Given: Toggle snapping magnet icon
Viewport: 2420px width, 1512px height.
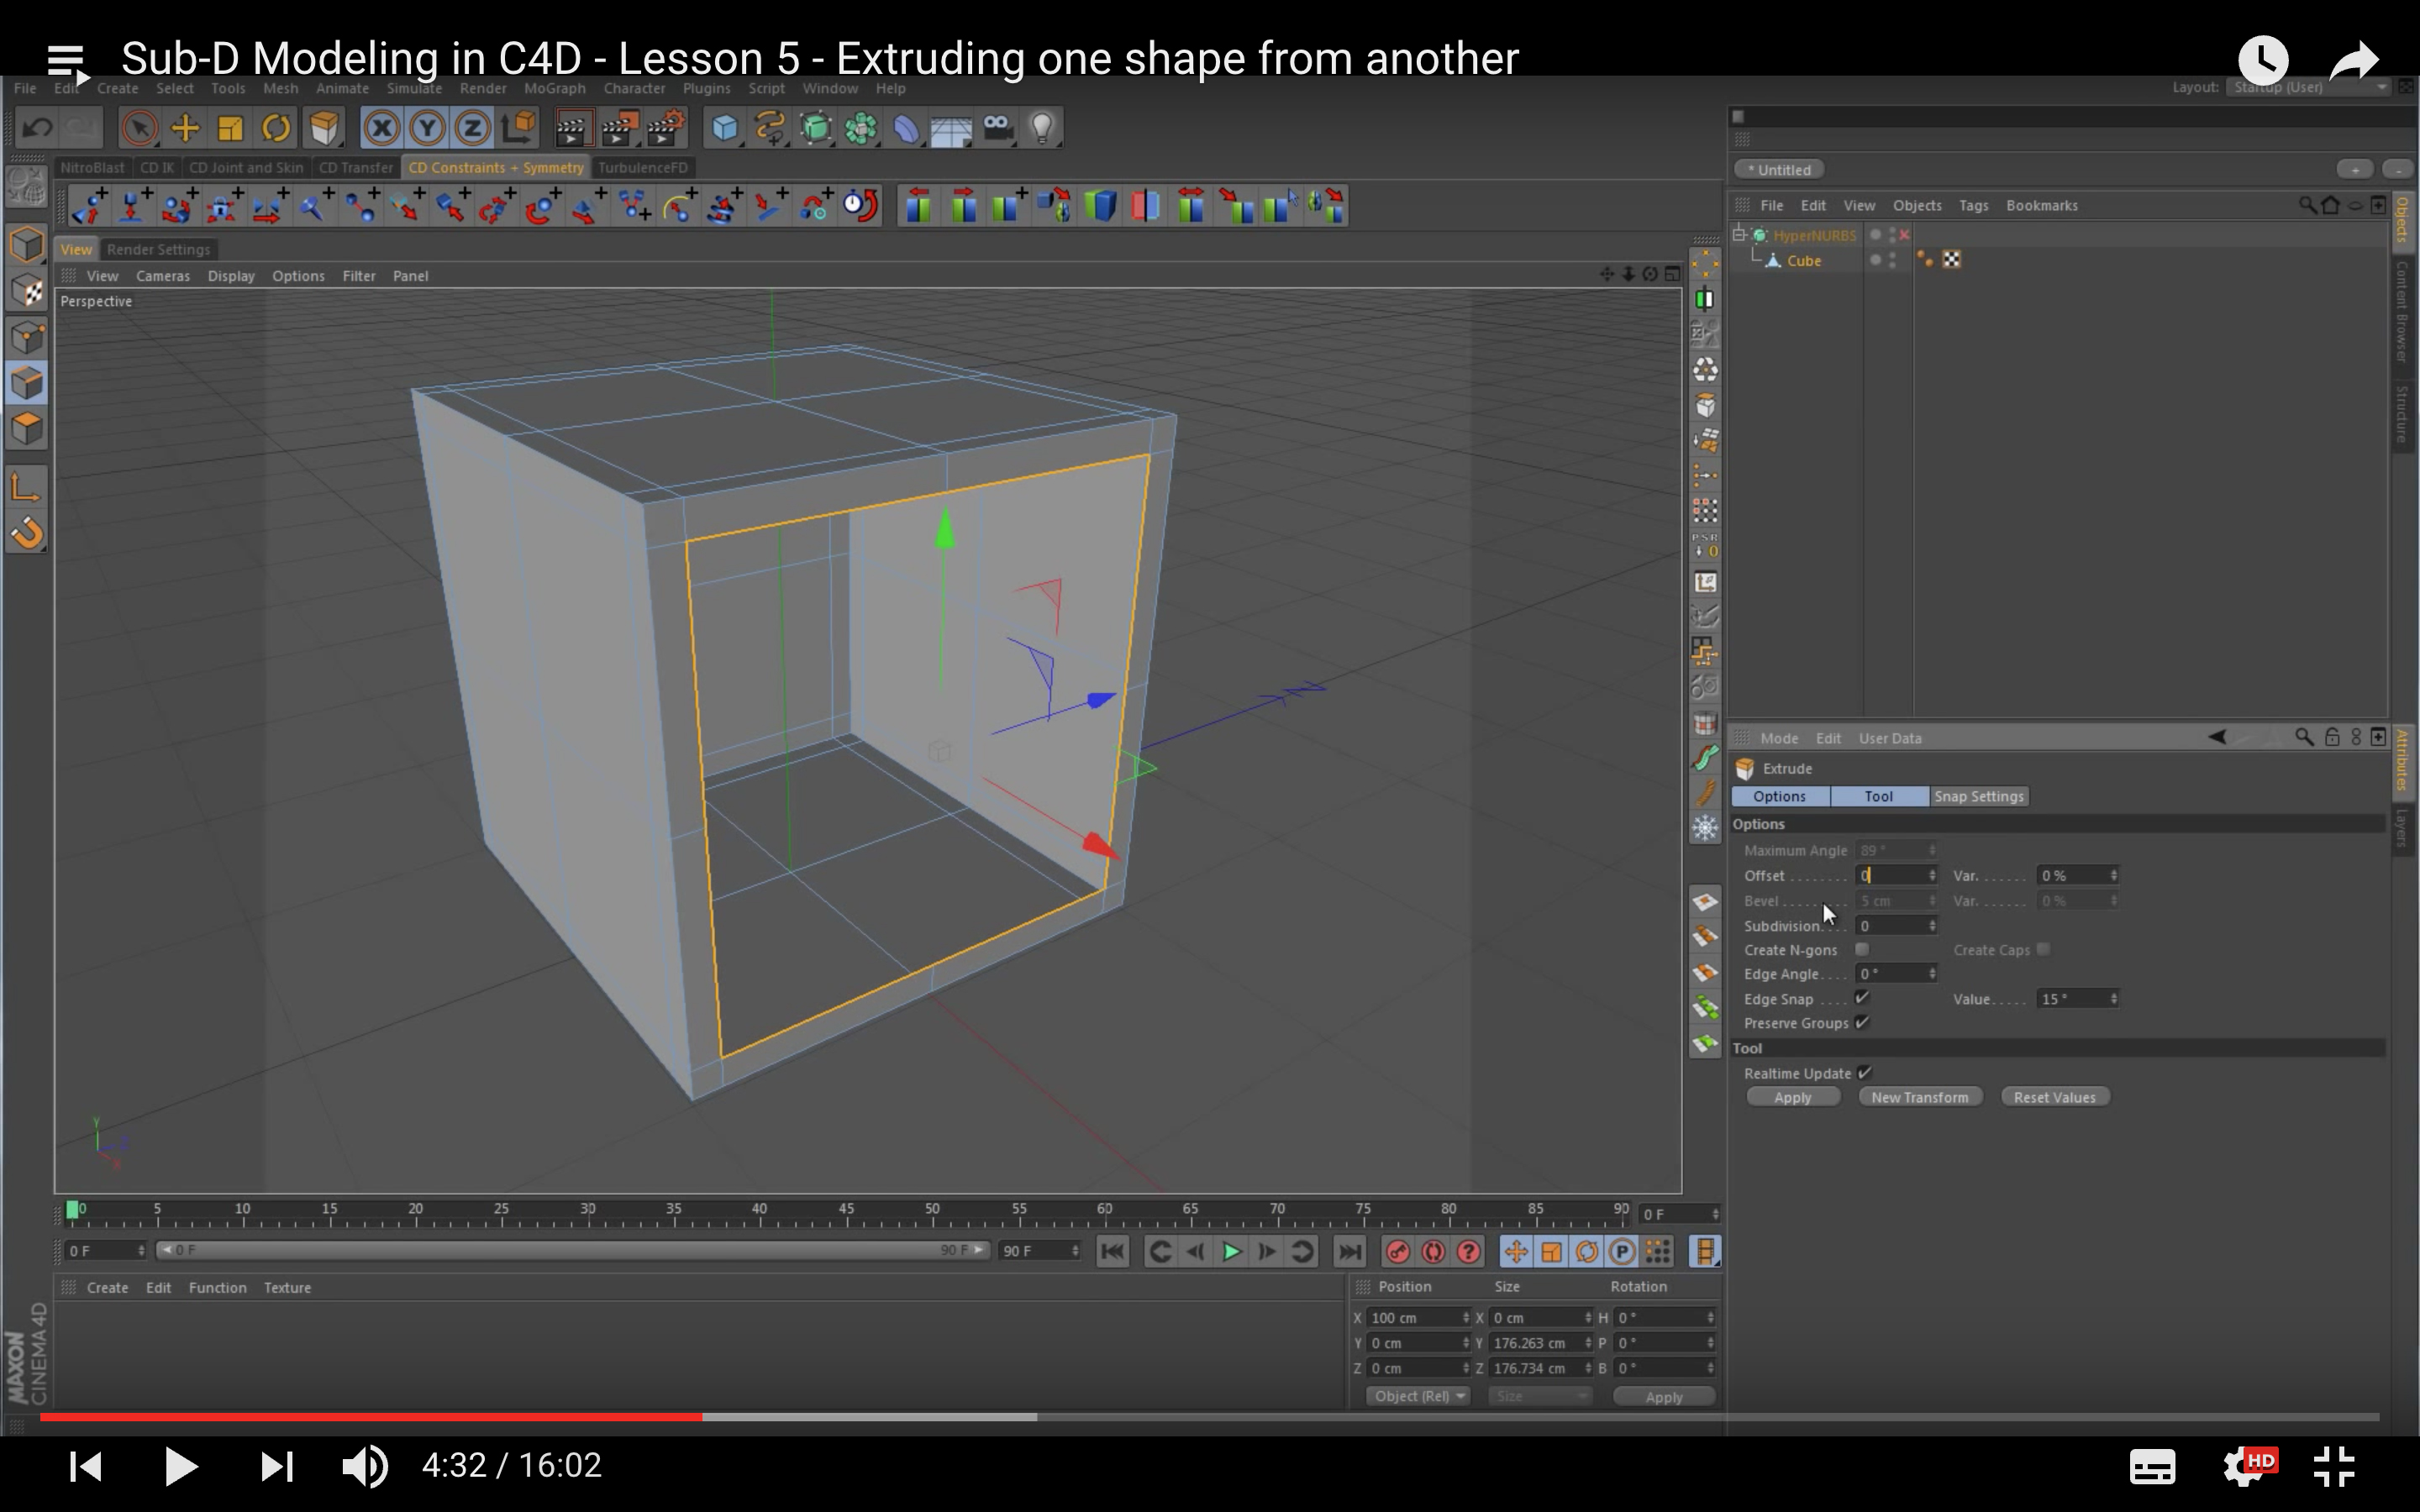Looking at the screenshot, I should click(x=26, y=533).
